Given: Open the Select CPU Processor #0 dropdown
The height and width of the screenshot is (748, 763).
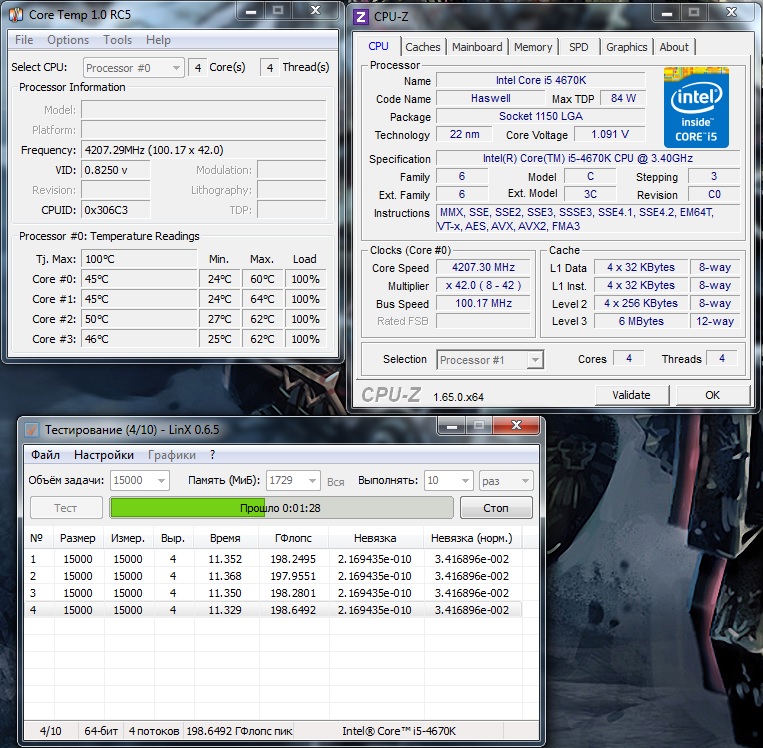Looking at the screenshot, I should coord(175,68).
